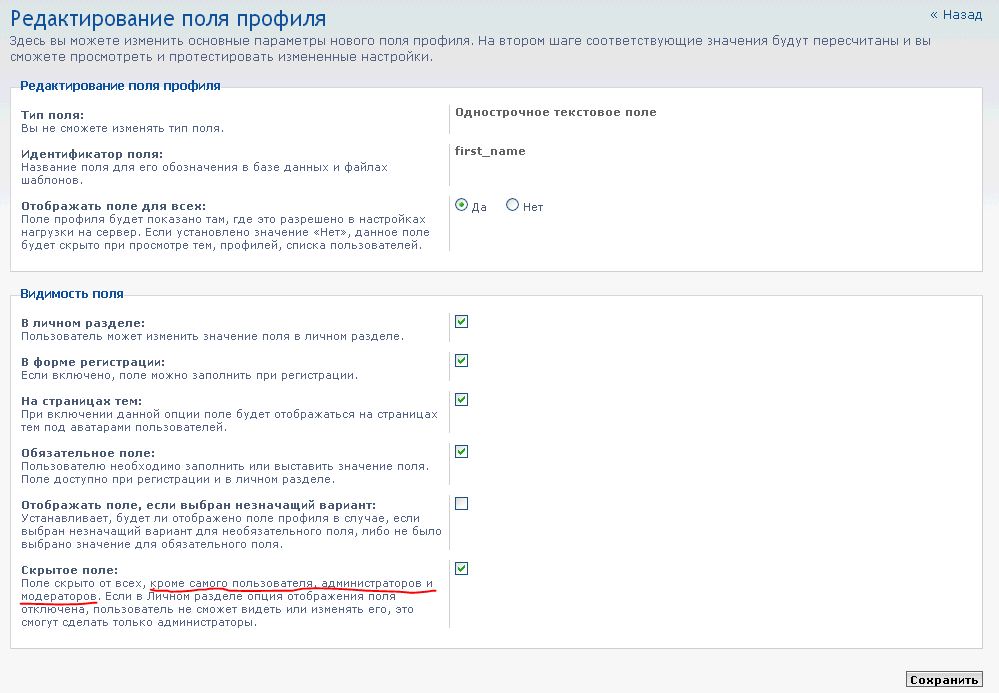This screenshot has height=693, width=999.
Task: Uncheck the «В личном разделе» checkbox
Action: pos(461,322)
